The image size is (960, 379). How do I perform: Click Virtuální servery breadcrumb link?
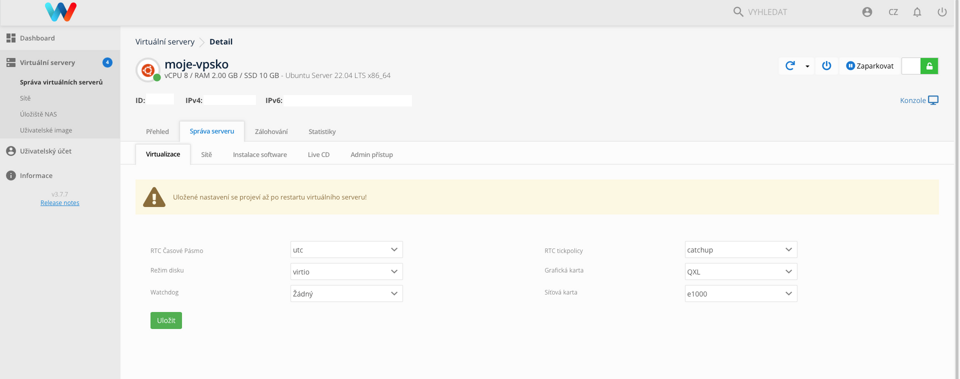click(x=165, y=42)
